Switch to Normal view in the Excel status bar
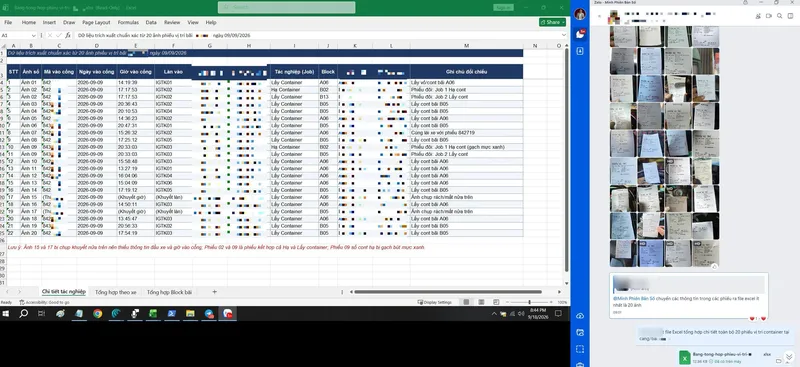This screenshot has width=800, height=367. (x=466, y=302)
